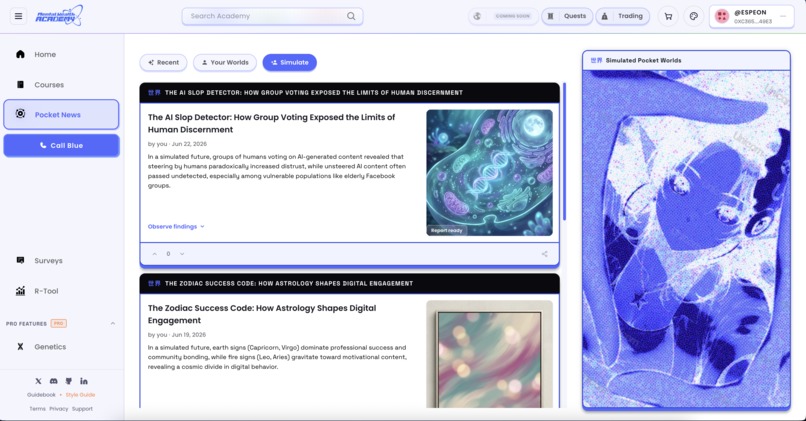
Task: Open Genetics in sidebar
Action: coord(62,346)
